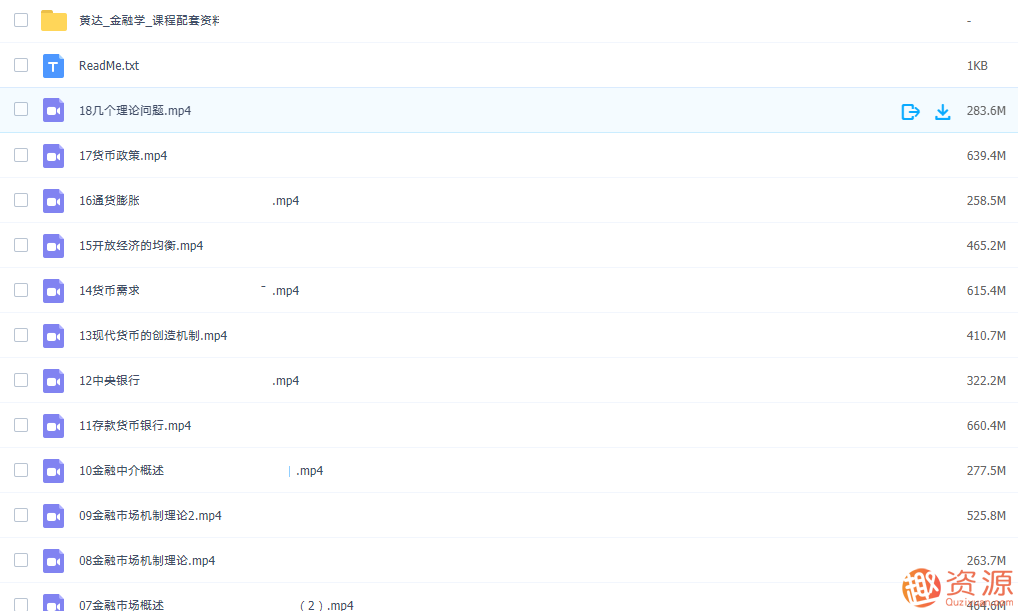Image resolution: width=1018 pixels, height=611 pixels.
Task: Click the size value 615.4M
Action: coord(986,291)
